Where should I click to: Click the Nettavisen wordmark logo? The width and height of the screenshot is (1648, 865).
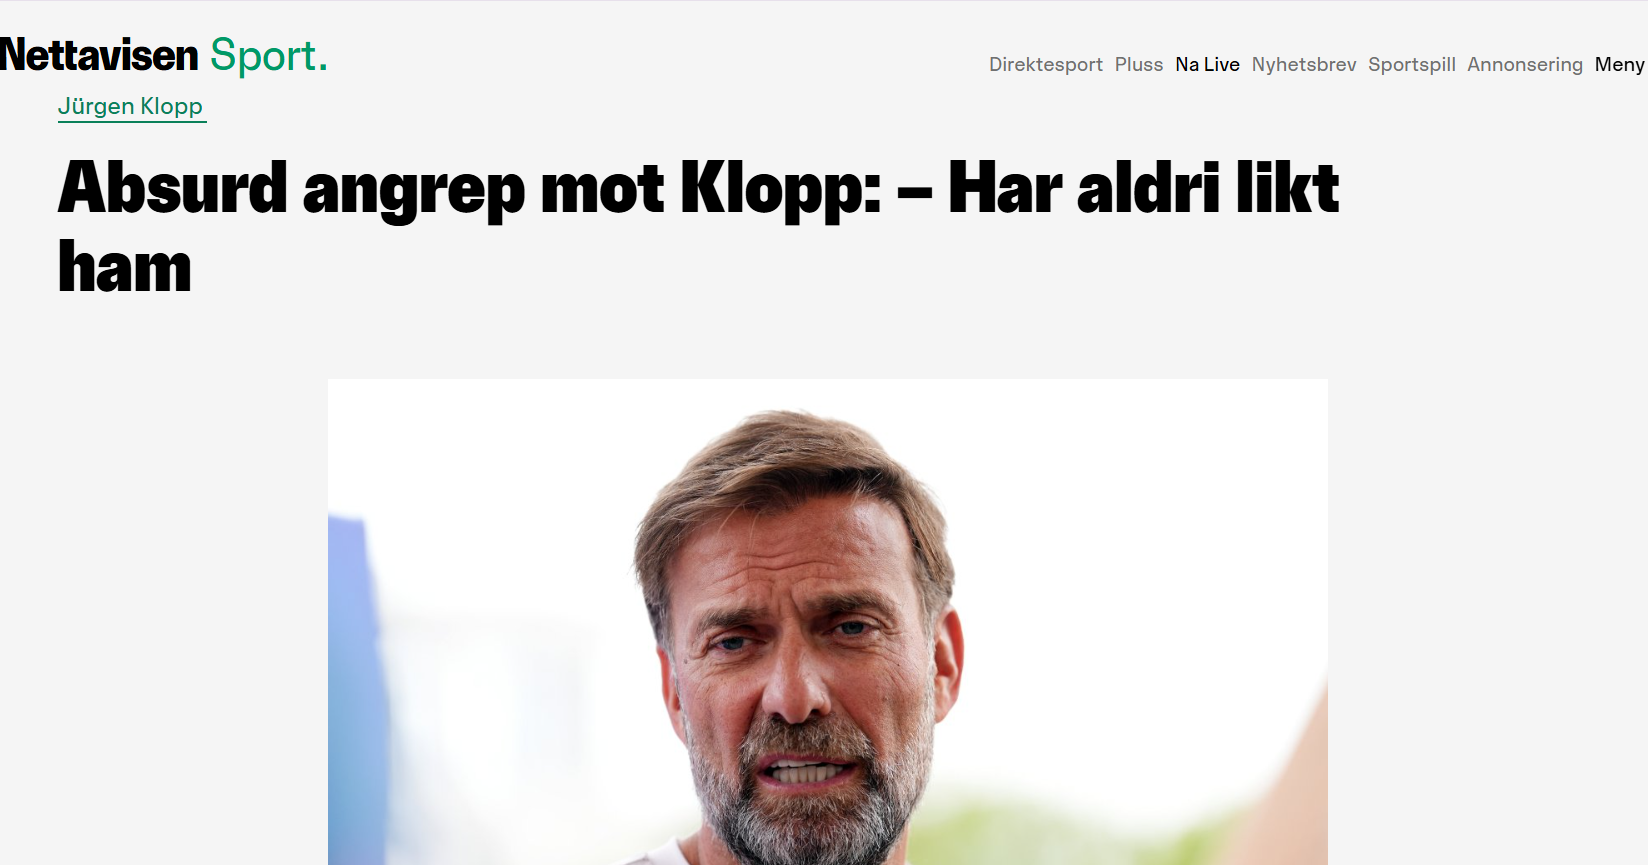click(x=99, y=55)
